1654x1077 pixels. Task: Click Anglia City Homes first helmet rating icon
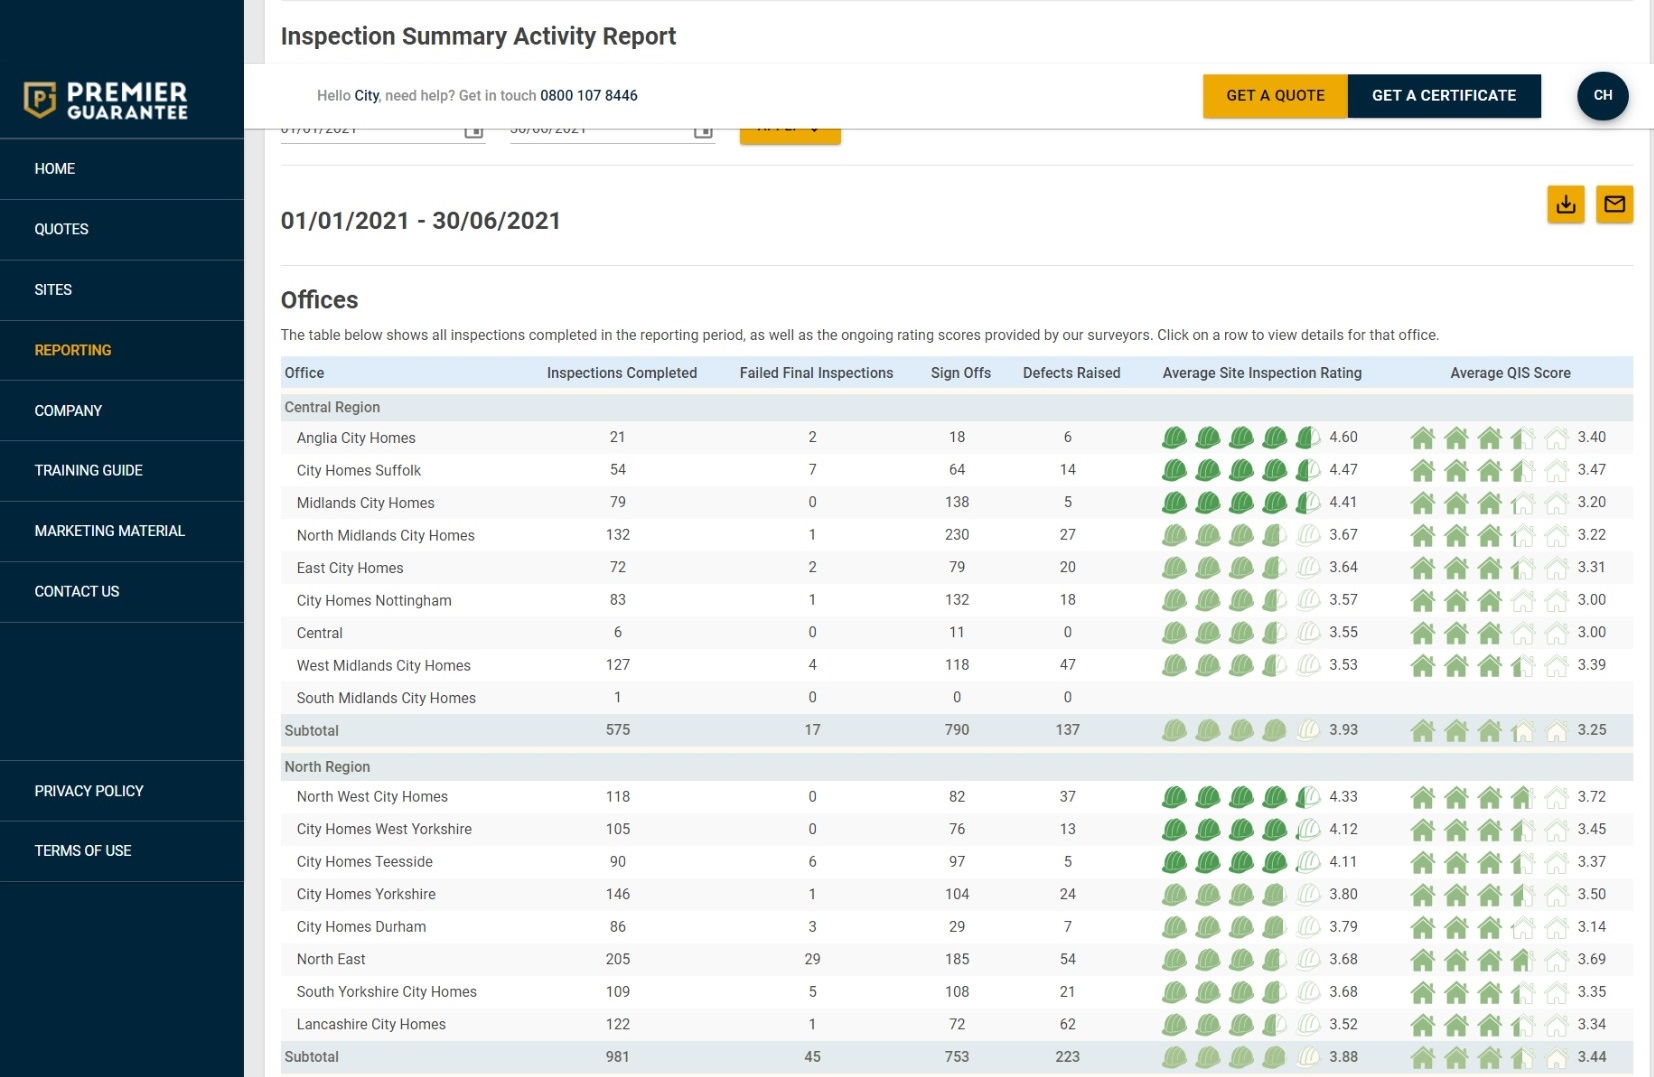click(1174, 438)
